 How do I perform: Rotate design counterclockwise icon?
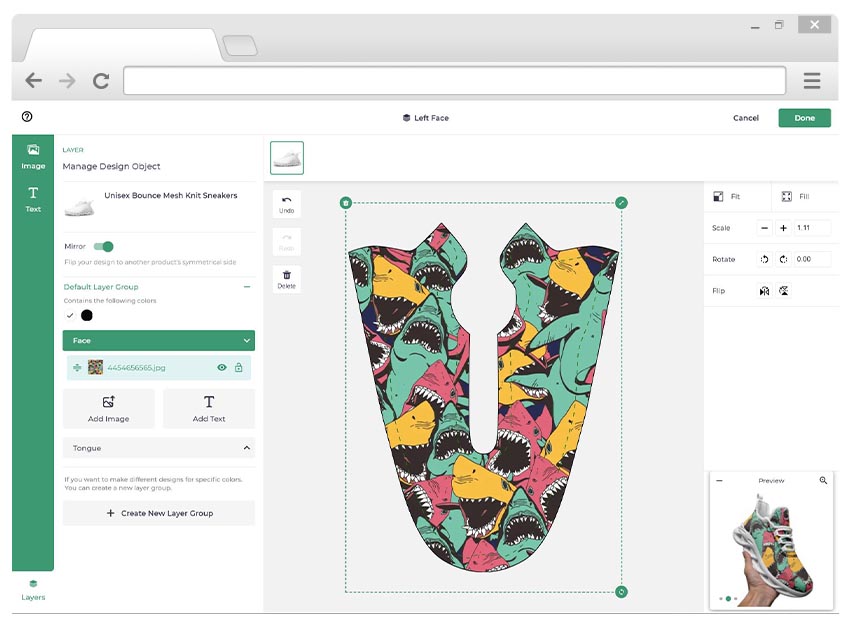point(765,259)
